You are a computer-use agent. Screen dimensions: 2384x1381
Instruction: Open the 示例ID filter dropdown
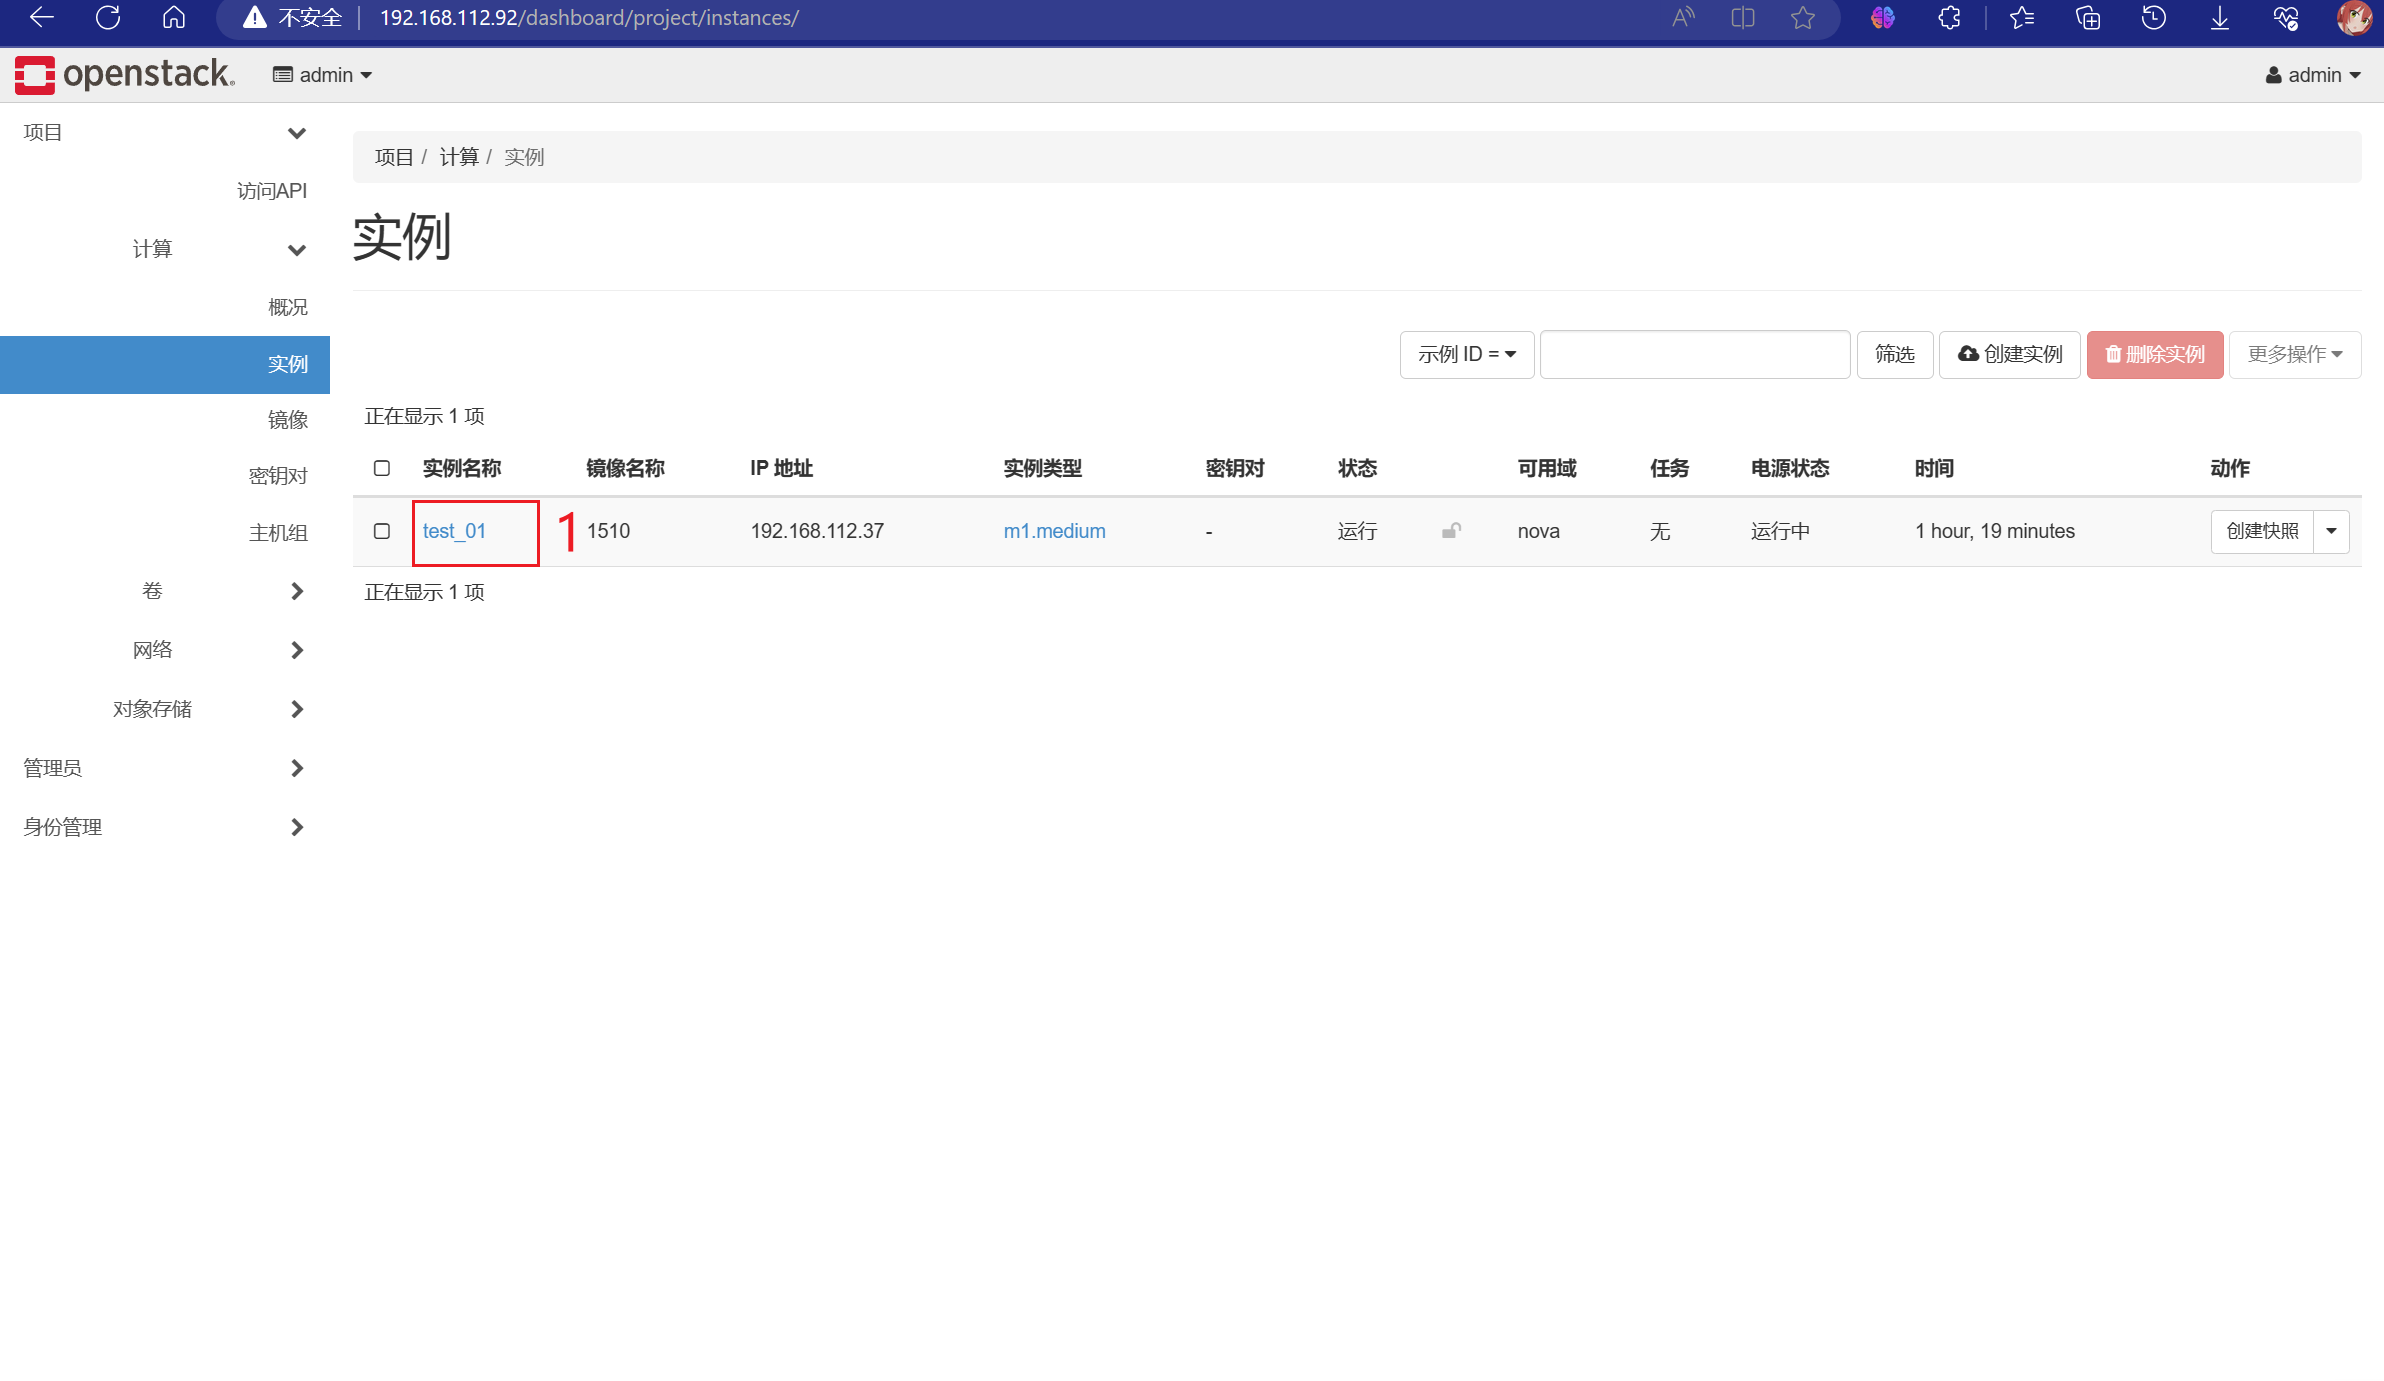click(x=1466, y=354)
